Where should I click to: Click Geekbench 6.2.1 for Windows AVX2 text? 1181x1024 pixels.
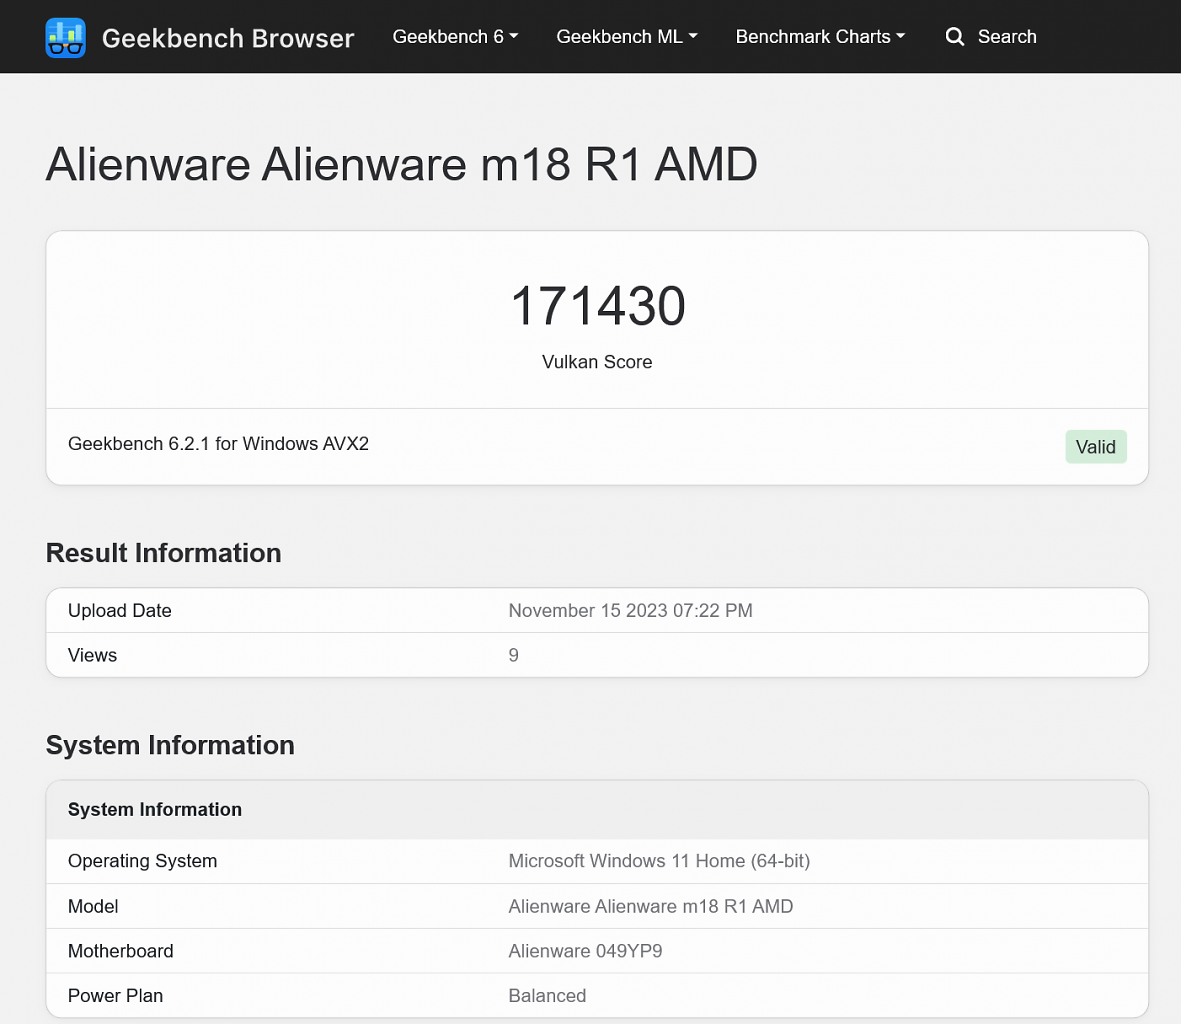click(218, 443)
